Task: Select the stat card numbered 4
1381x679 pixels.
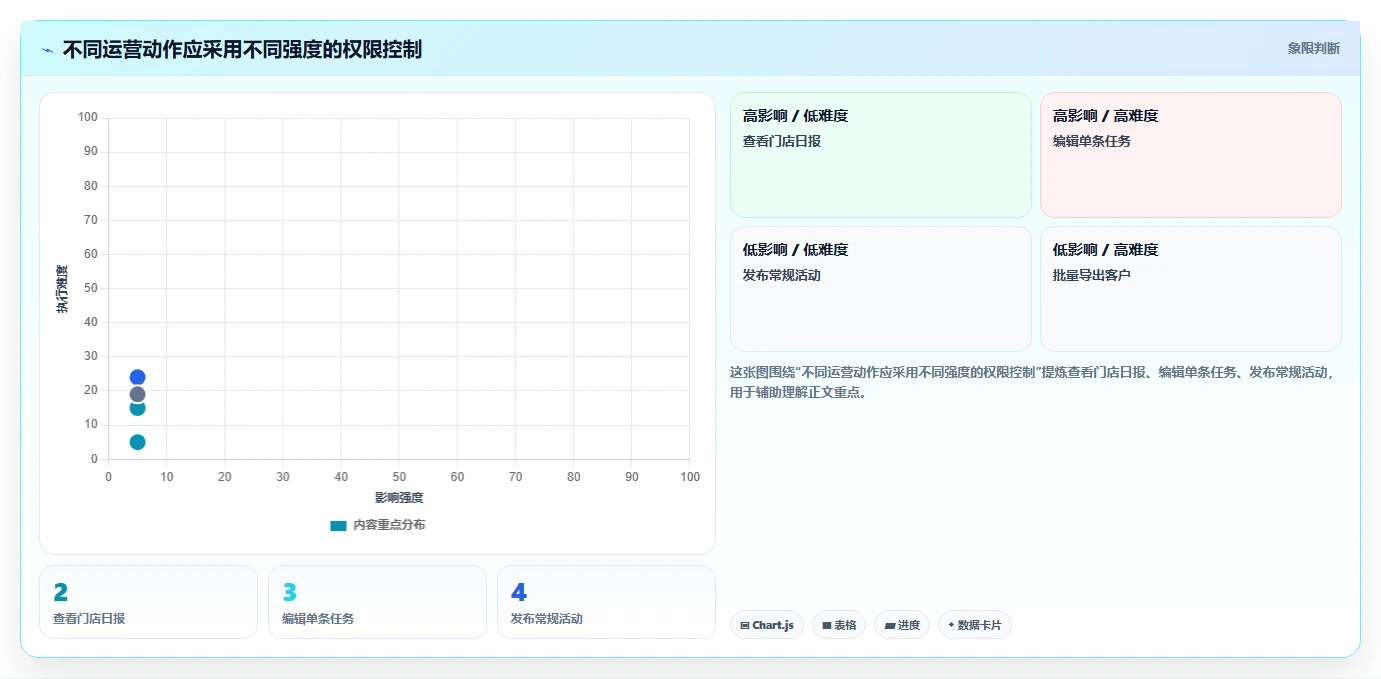Action: (606, 602)
